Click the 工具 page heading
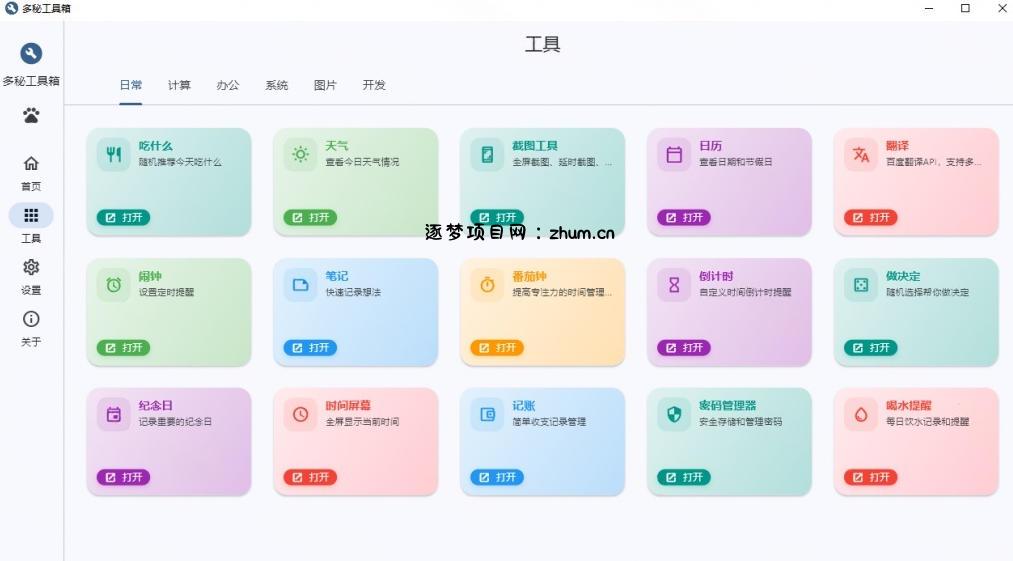Viewport: 1013px width, 561px height. point(542,44)
